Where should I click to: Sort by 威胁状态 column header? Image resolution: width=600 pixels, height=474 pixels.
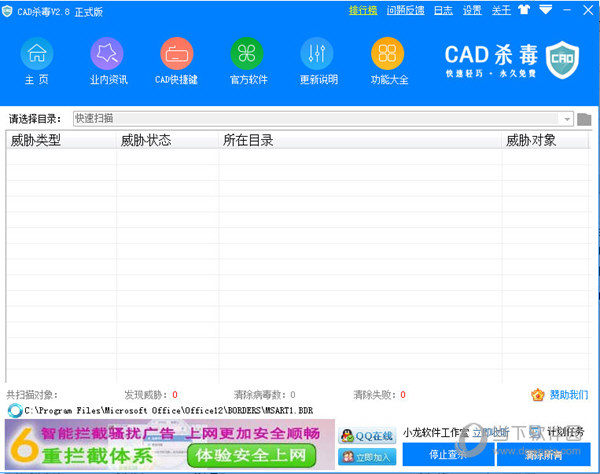click(167, 140)
